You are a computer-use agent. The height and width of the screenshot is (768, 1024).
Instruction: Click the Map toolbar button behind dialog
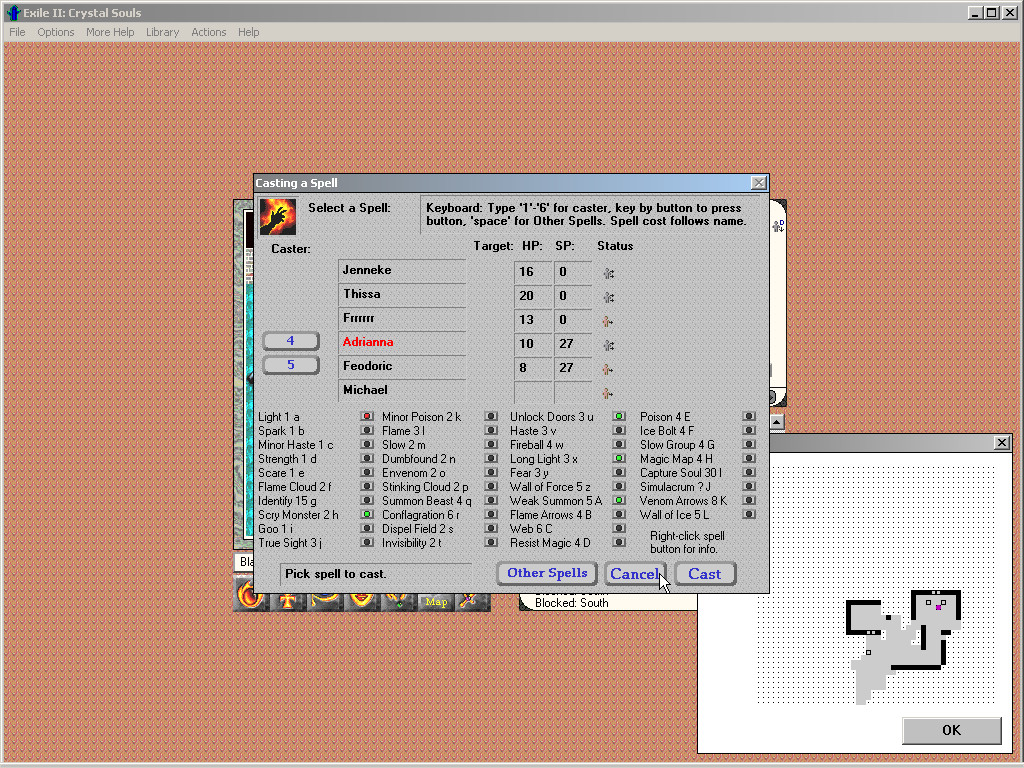coord(436,601)
